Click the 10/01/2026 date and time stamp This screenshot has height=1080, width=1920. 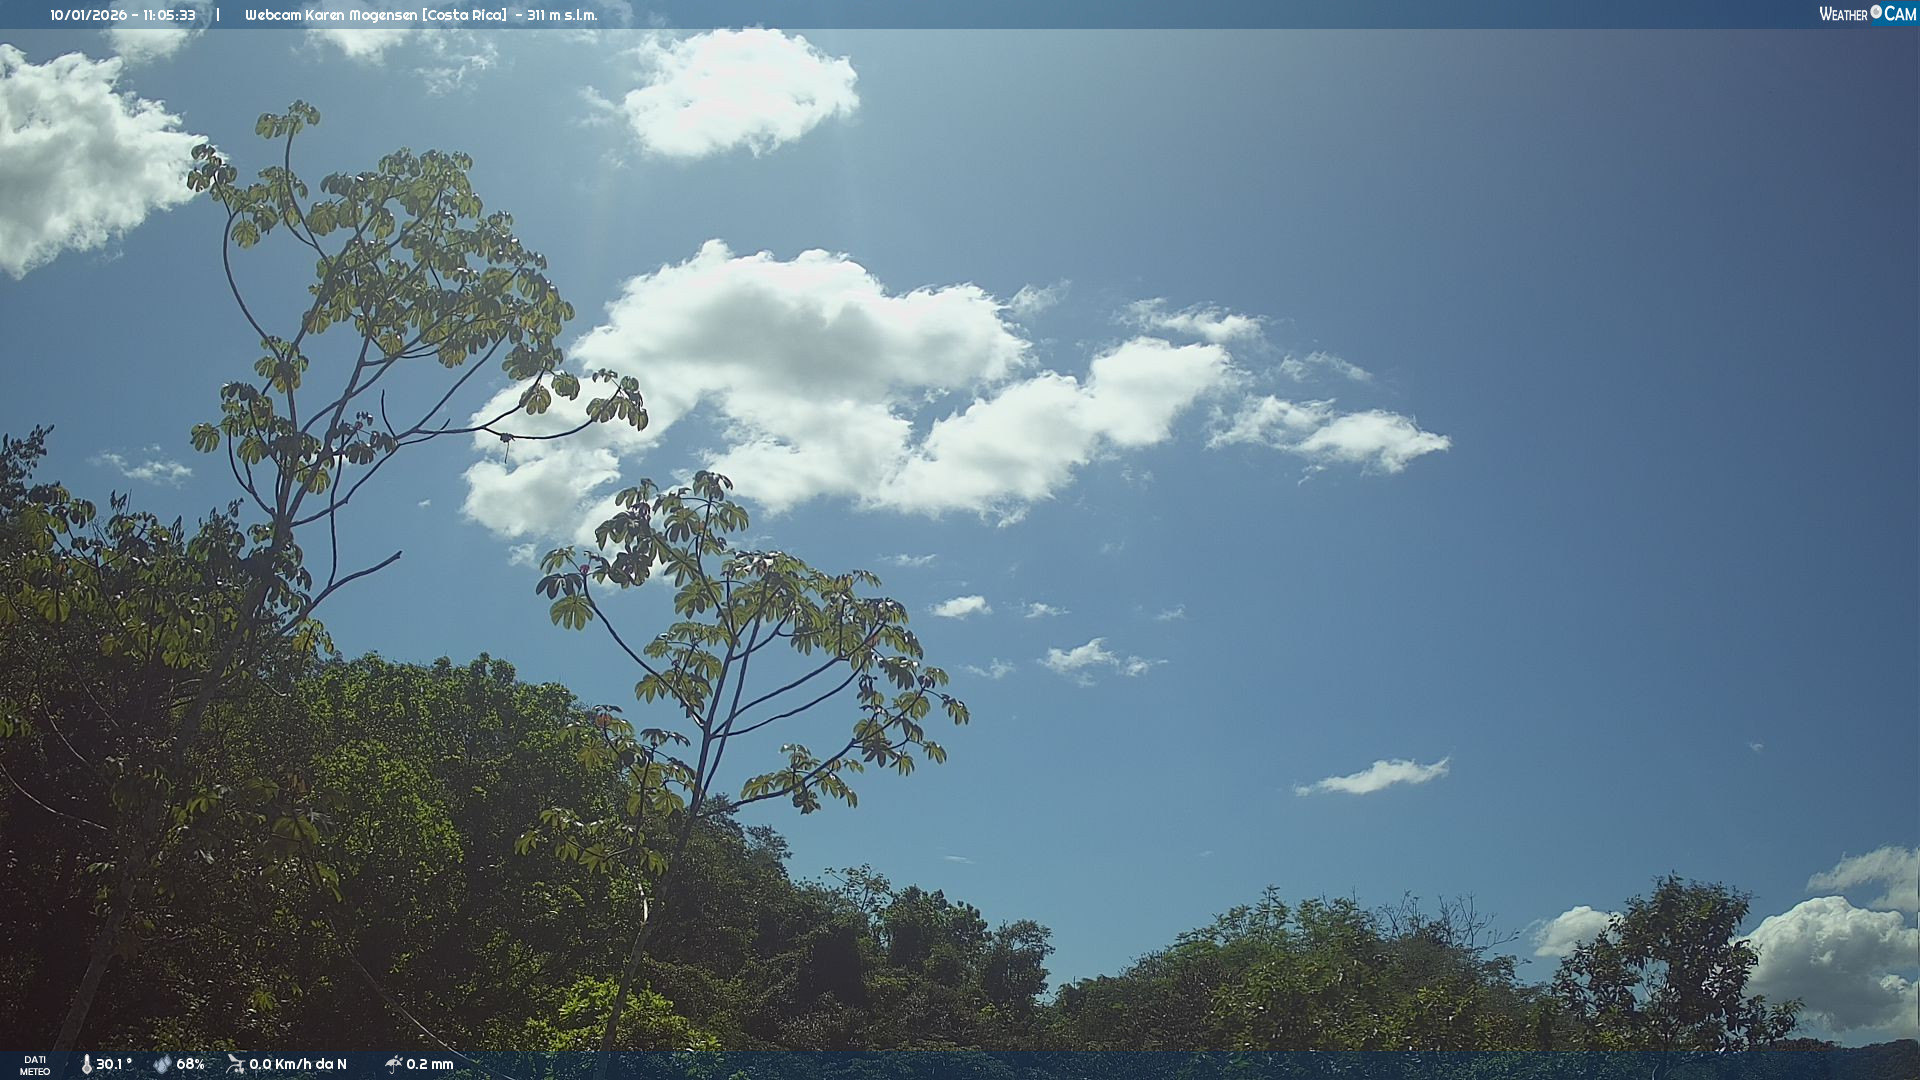[123, 15]
